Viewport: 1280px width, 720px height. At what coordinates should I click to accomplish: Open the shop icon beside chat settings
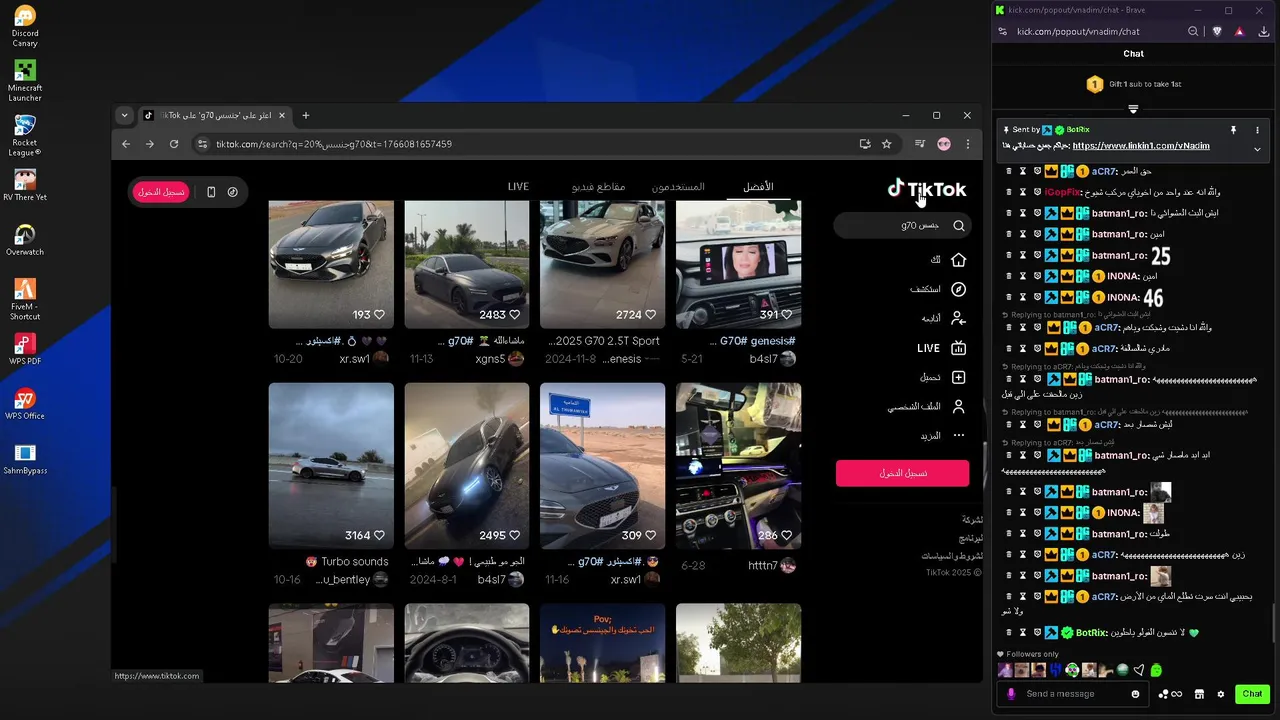click(1199, 694)
